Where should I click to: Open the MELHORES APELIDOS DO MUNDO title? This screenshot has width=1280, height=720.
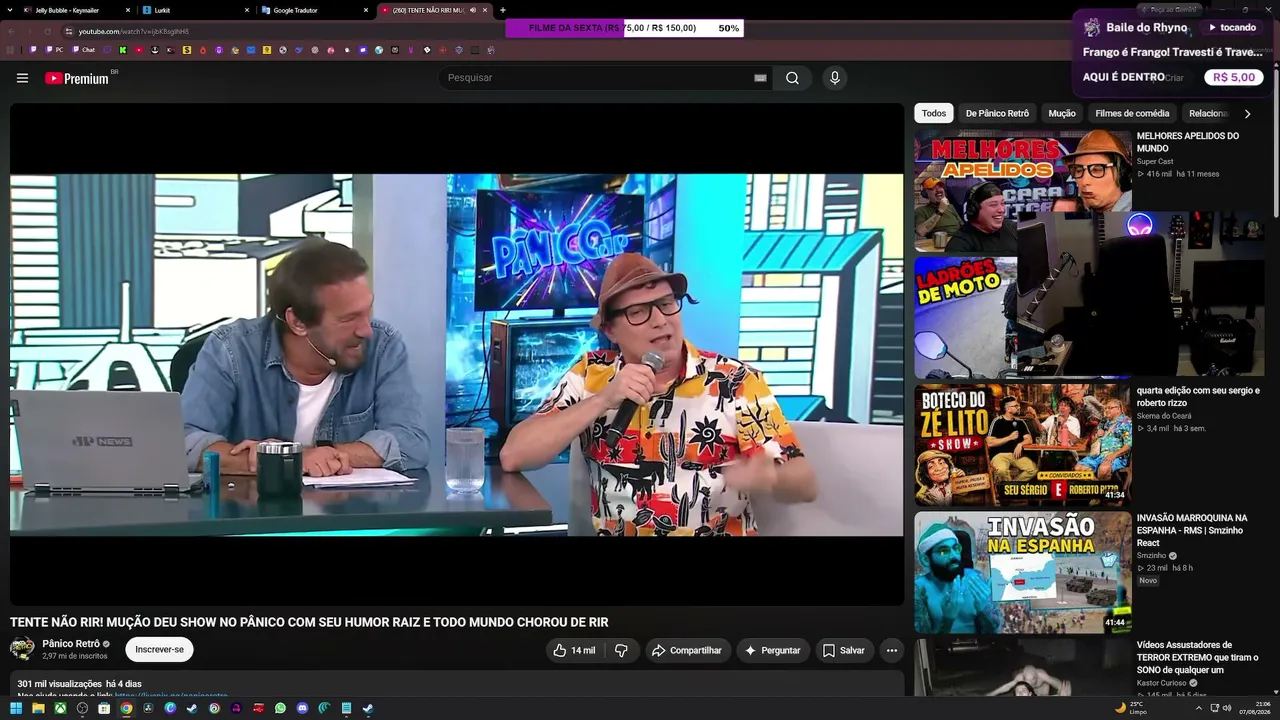pos(1188,142)
